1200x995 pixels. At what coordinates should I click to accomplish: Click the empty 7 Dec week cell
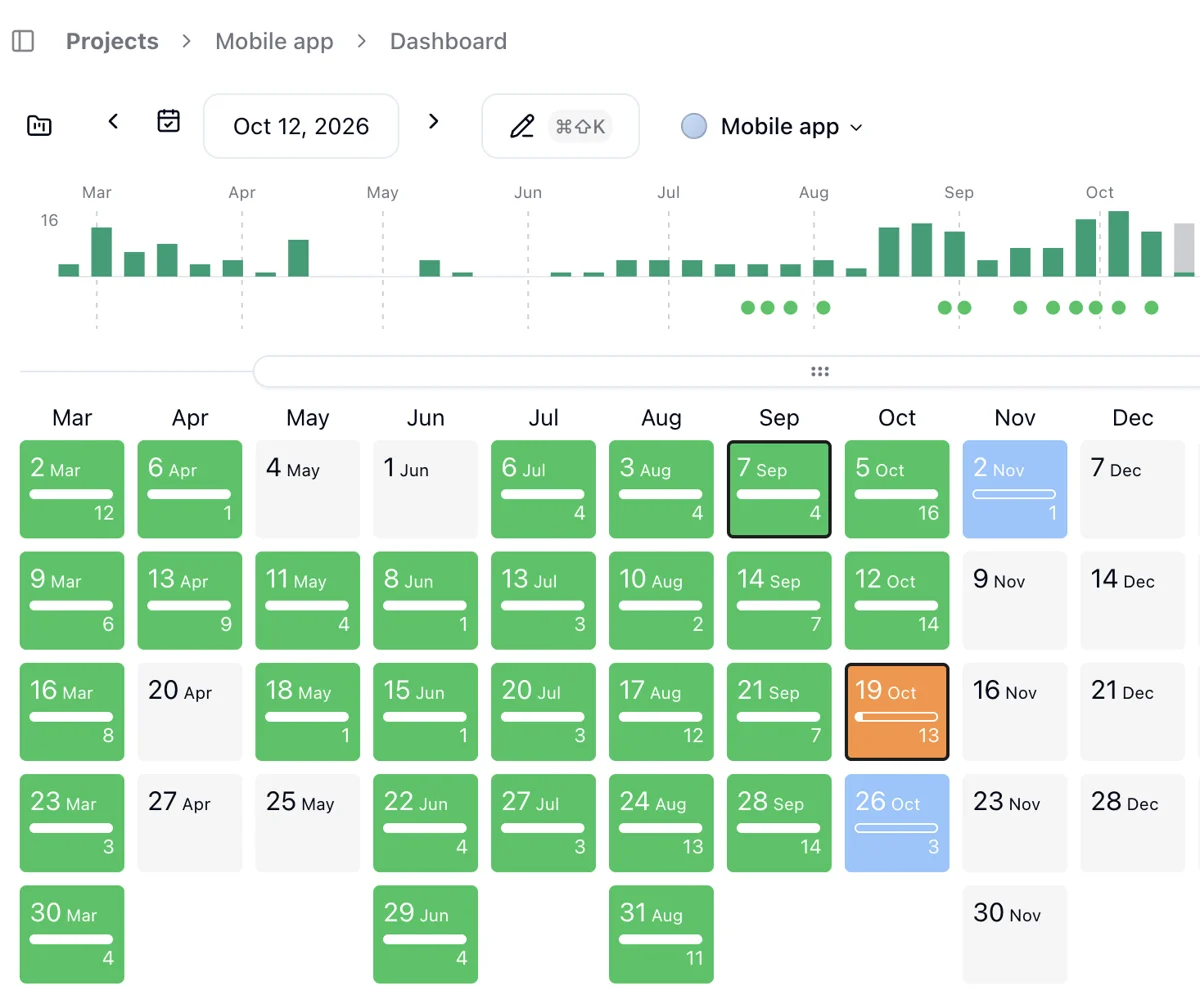tap(1133, 489)
